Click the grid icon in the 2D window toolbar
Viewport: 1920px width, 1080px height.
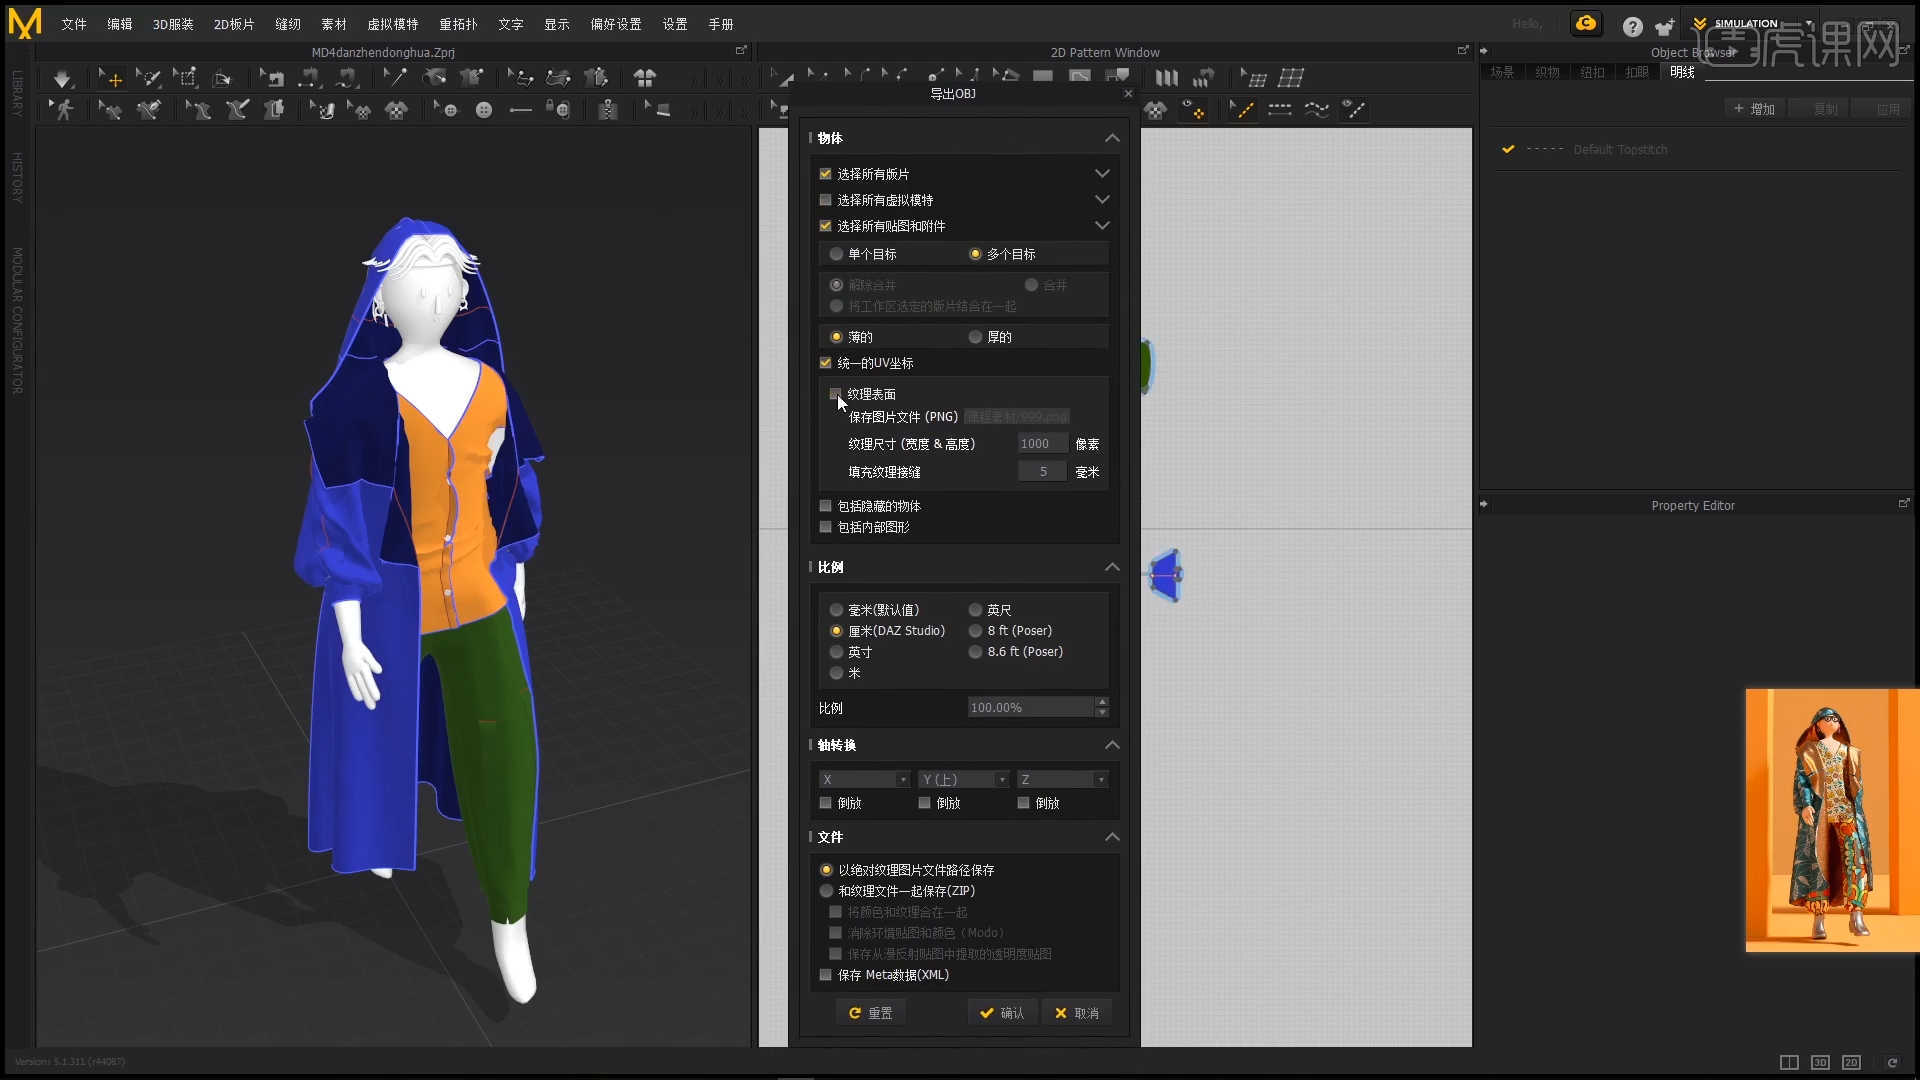tap(1293, 78)
